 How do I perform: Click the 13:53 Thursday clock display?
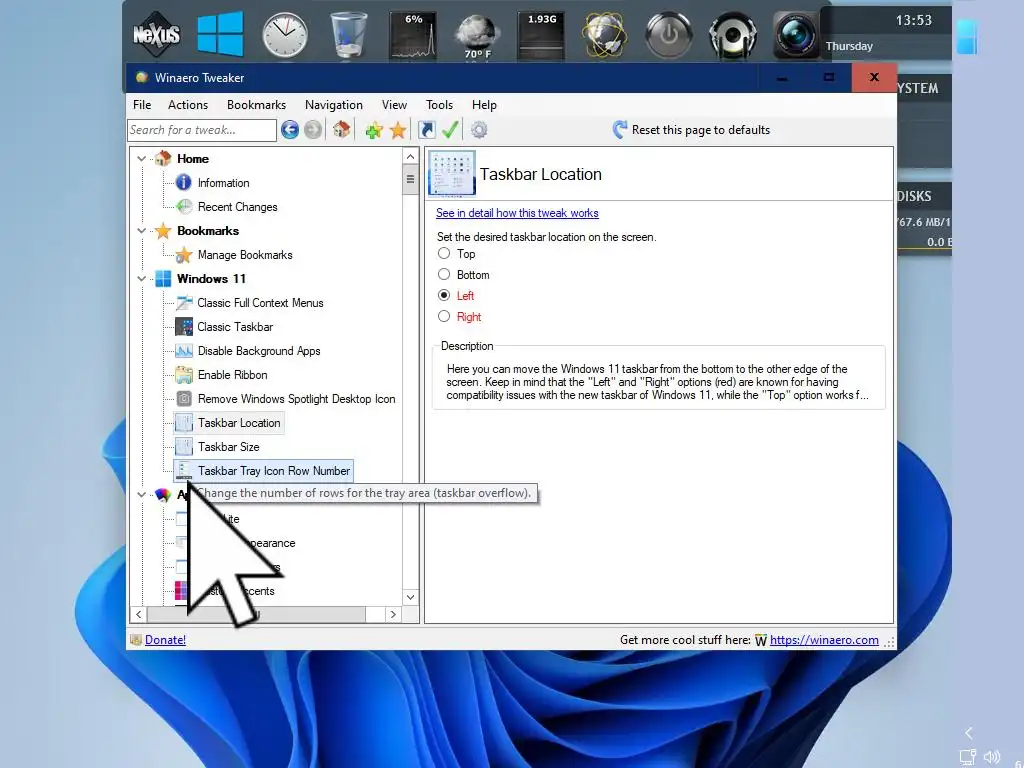pos(885,33)
